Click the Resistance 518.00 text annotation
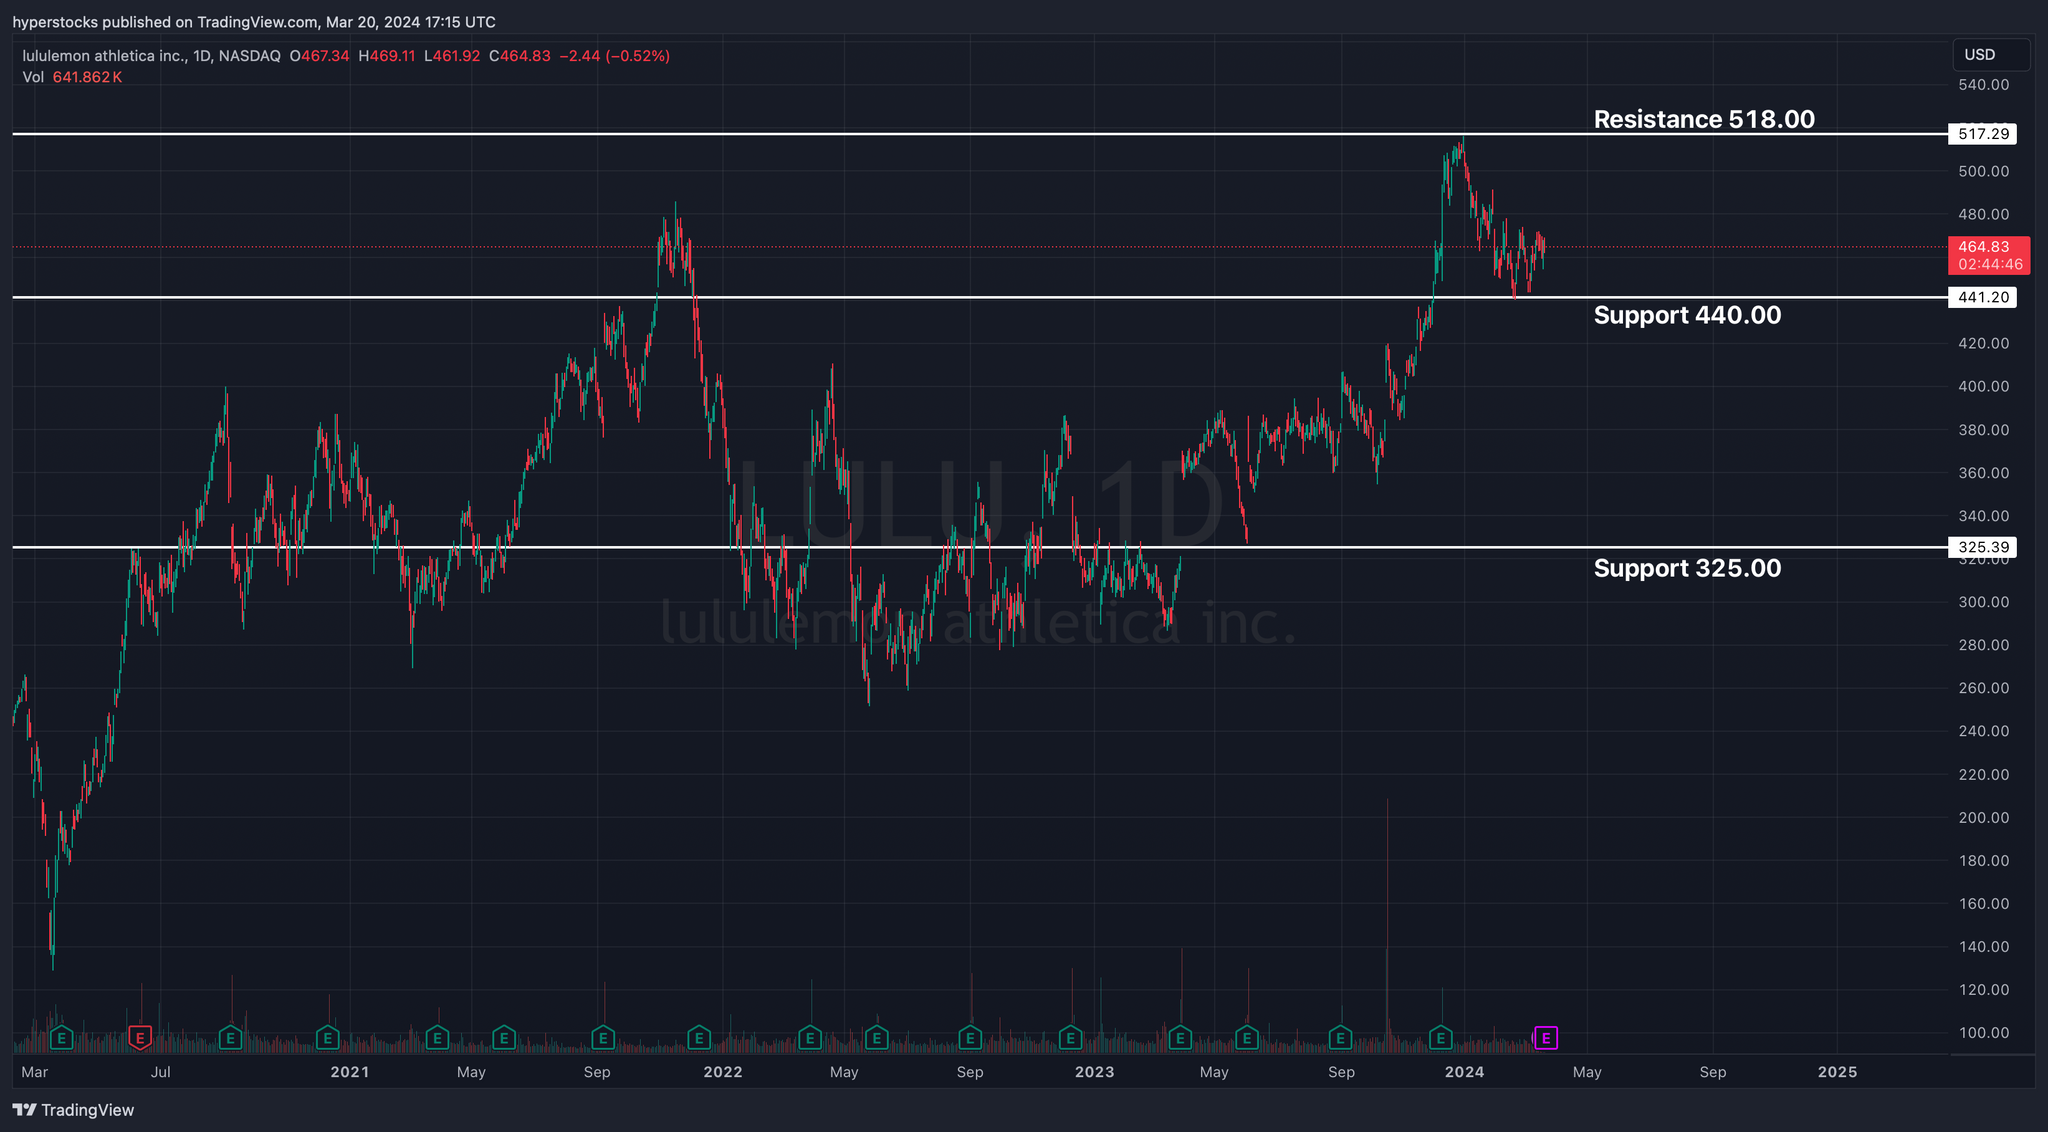The width and height of the screenshot is (2048, 1132). [1703, 119]
